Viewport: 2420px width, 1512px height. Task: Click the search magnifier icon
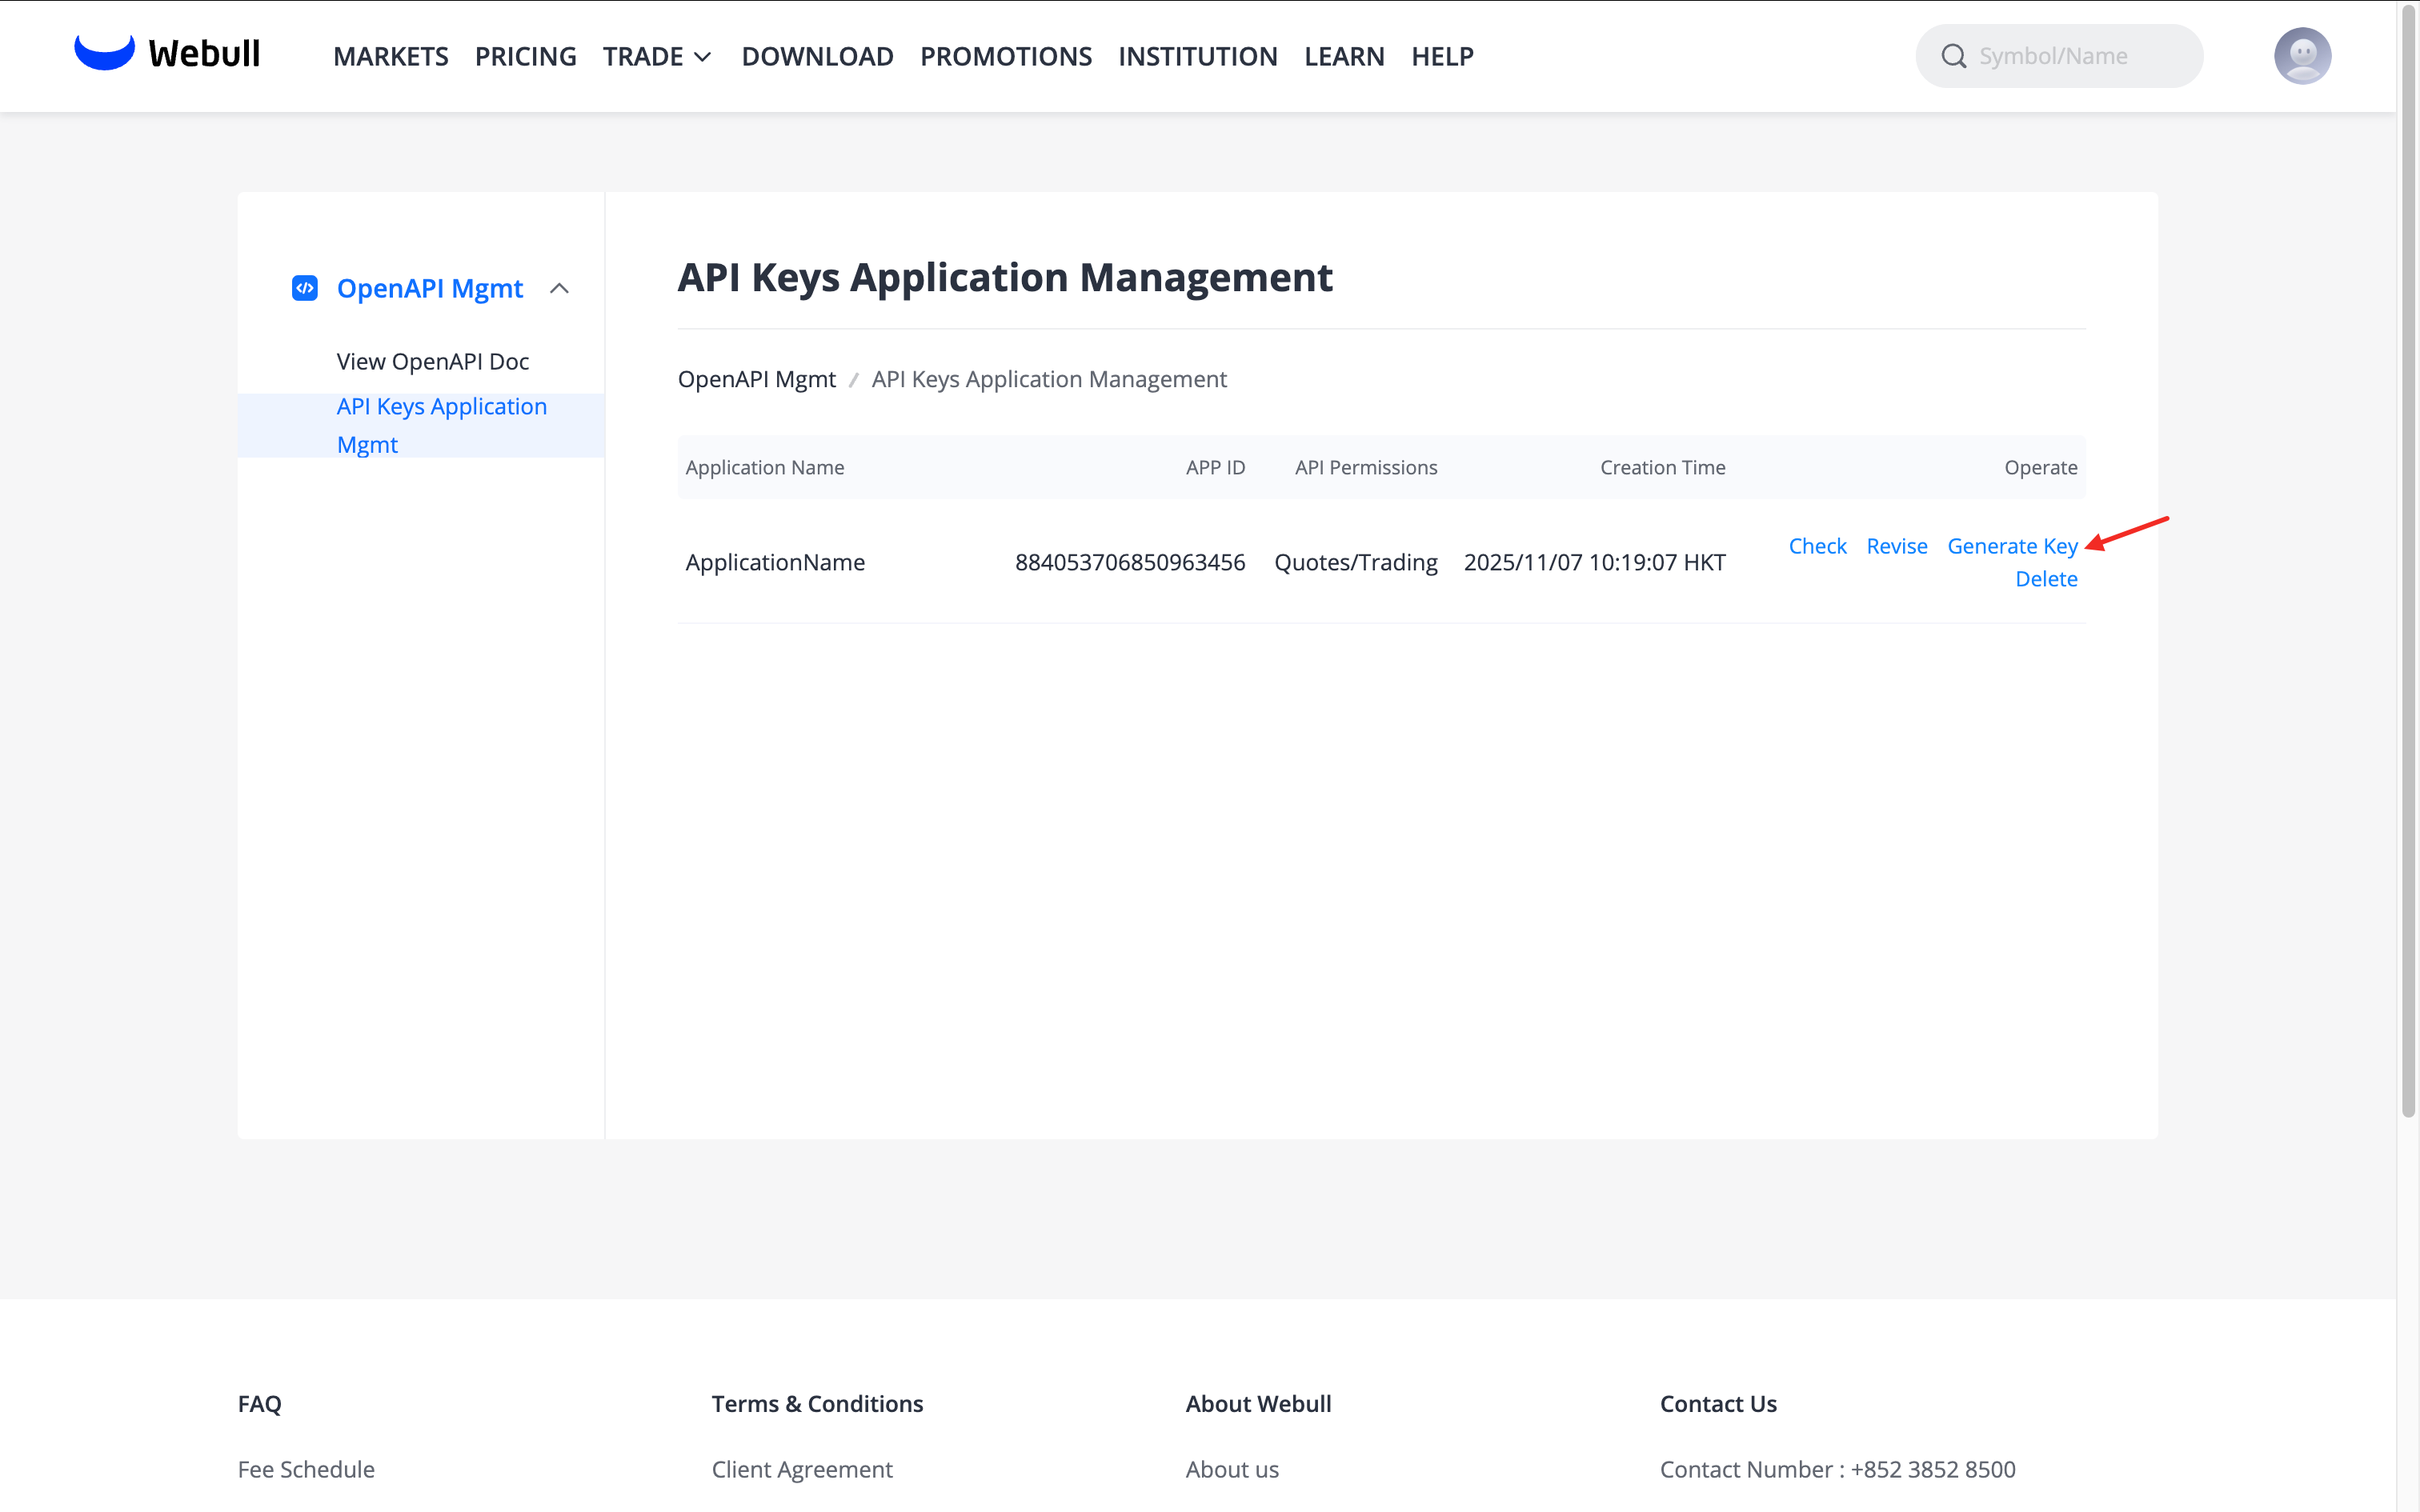1953,56
